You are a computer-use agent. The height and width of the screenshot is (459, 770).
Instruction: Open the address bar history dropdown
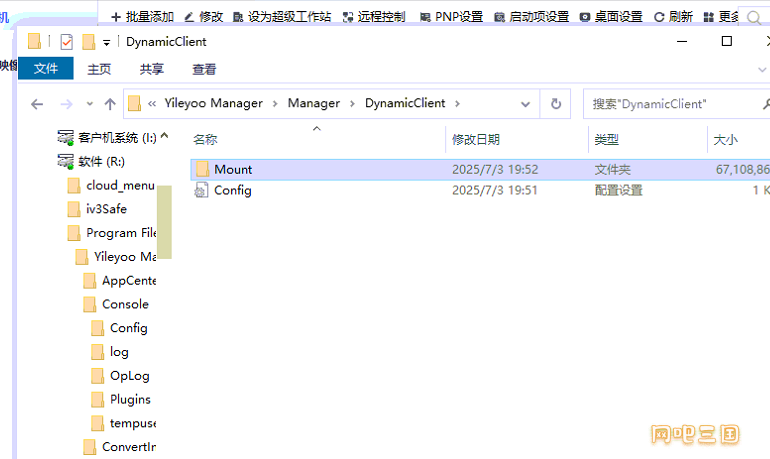[525, 104]
